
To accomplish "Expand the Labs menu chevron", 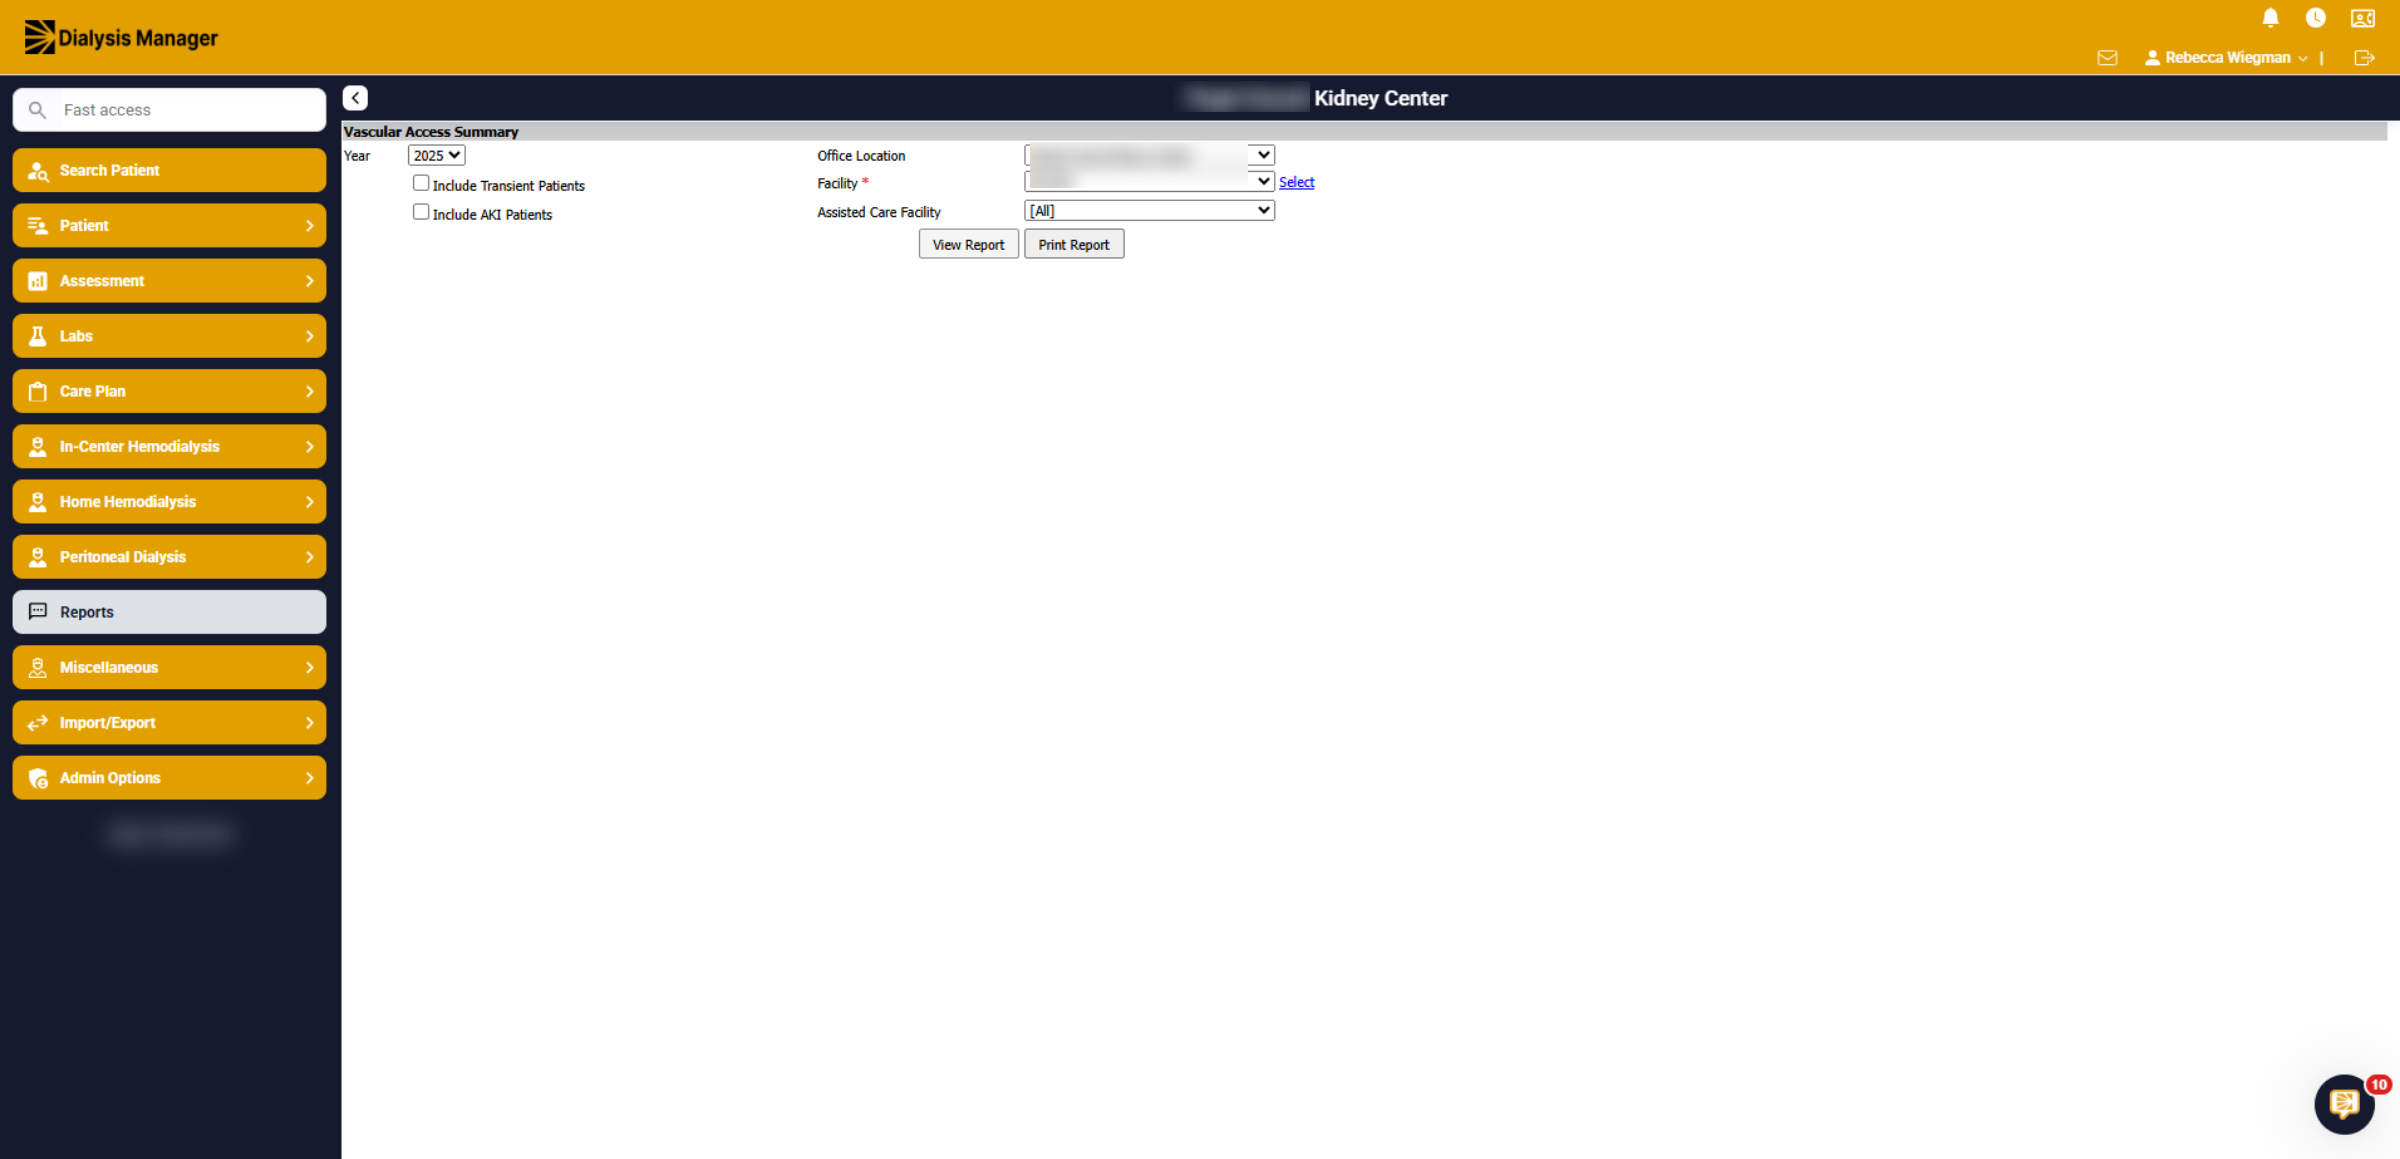I will [x=309, y=336].
